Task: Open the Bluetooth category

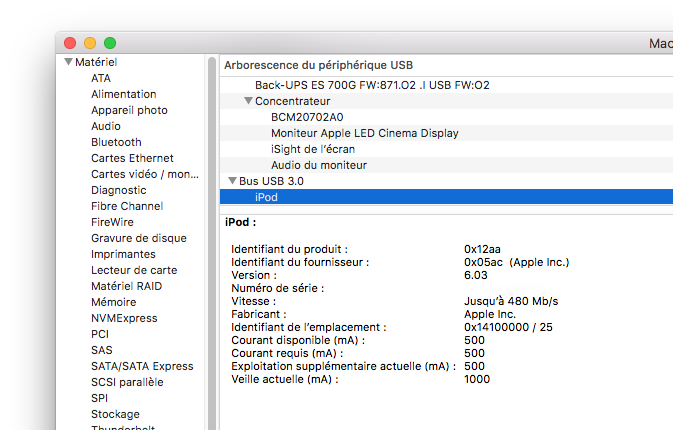Action: click(116, 142)
